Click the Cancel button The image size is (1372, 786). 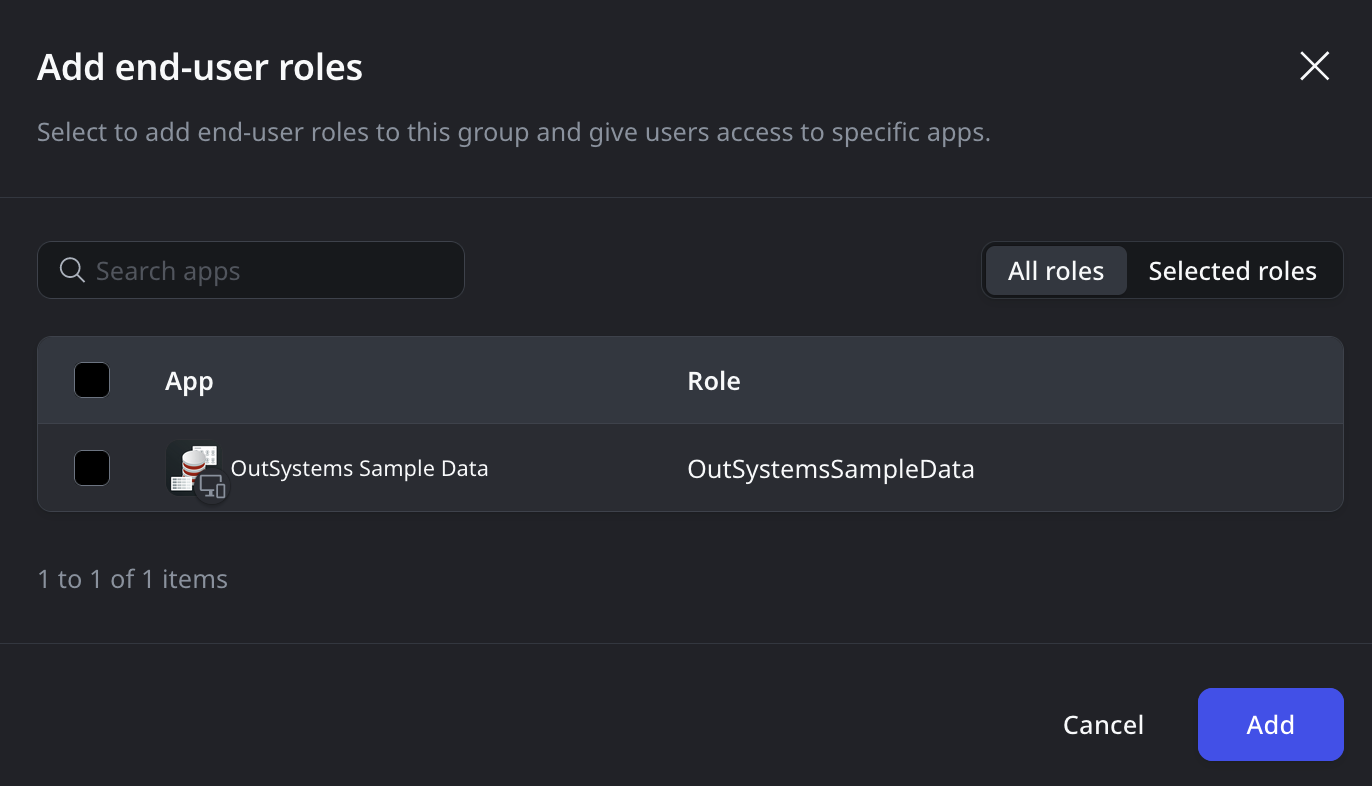coord(1103,724)
